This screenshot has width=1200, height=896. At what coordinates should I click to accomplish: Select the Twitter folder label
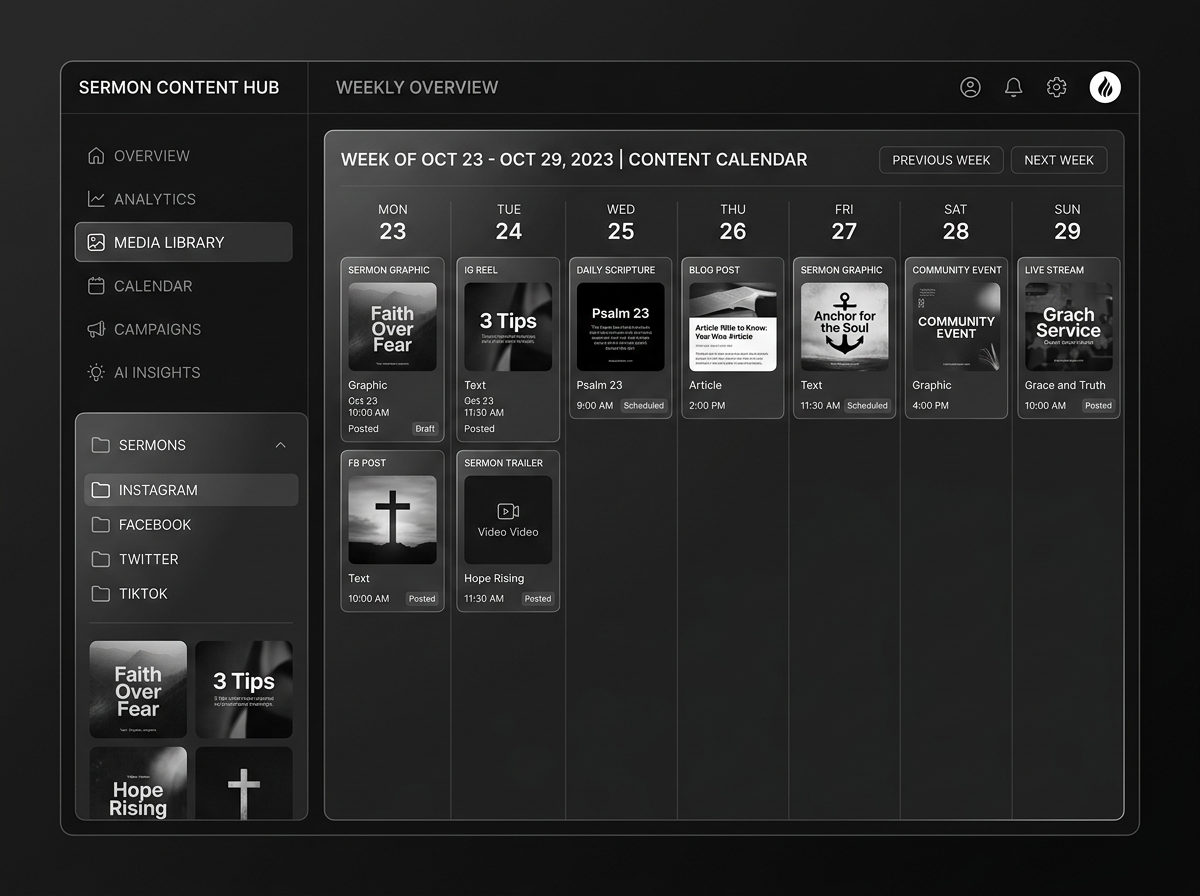click(x=149, y=559)
